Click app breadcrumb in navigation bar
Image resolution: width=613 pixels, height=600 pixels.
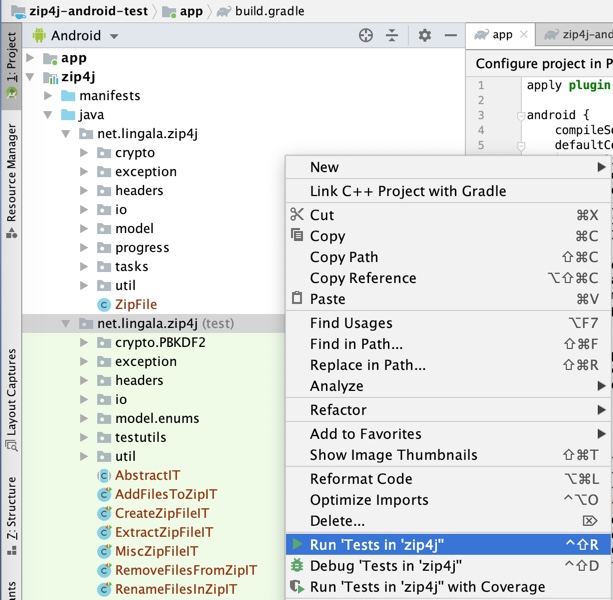(183, 11)
